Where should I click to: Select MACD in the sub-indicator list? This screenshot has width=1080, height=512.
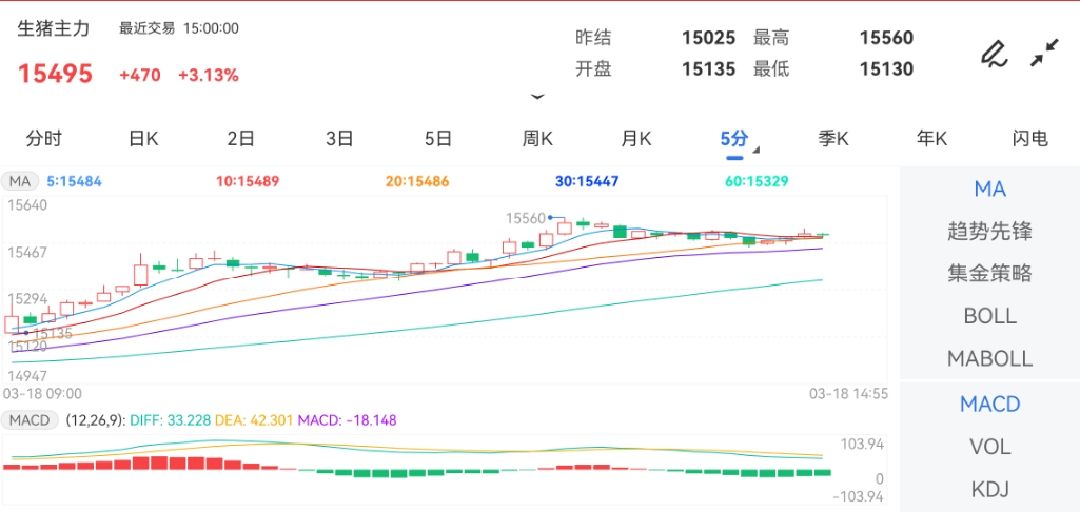pos(990,404)
